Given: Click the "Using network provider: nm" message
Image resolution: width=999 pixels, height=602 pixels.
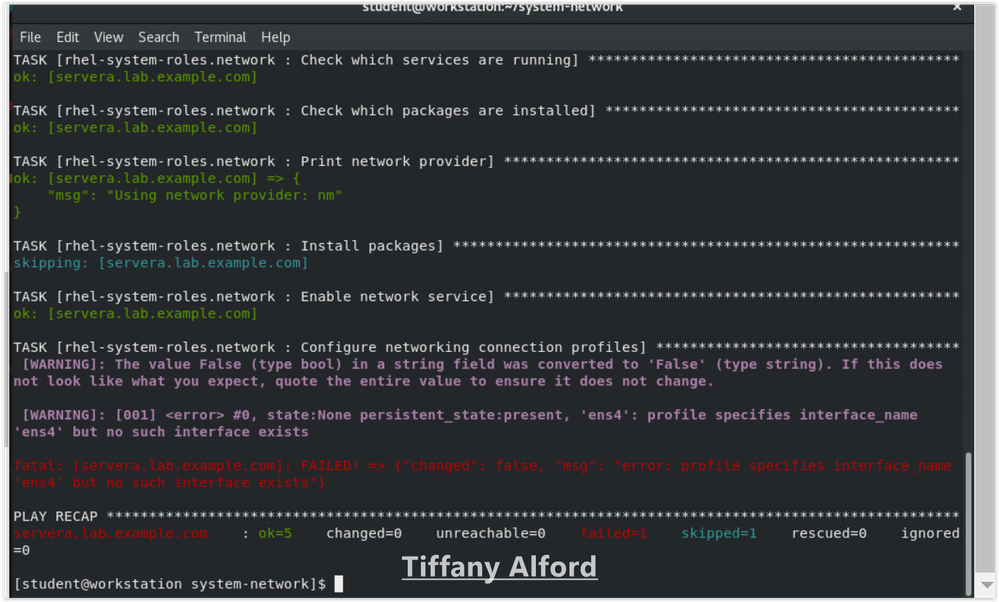Looking at the screenshot, I should coord(195,195).
